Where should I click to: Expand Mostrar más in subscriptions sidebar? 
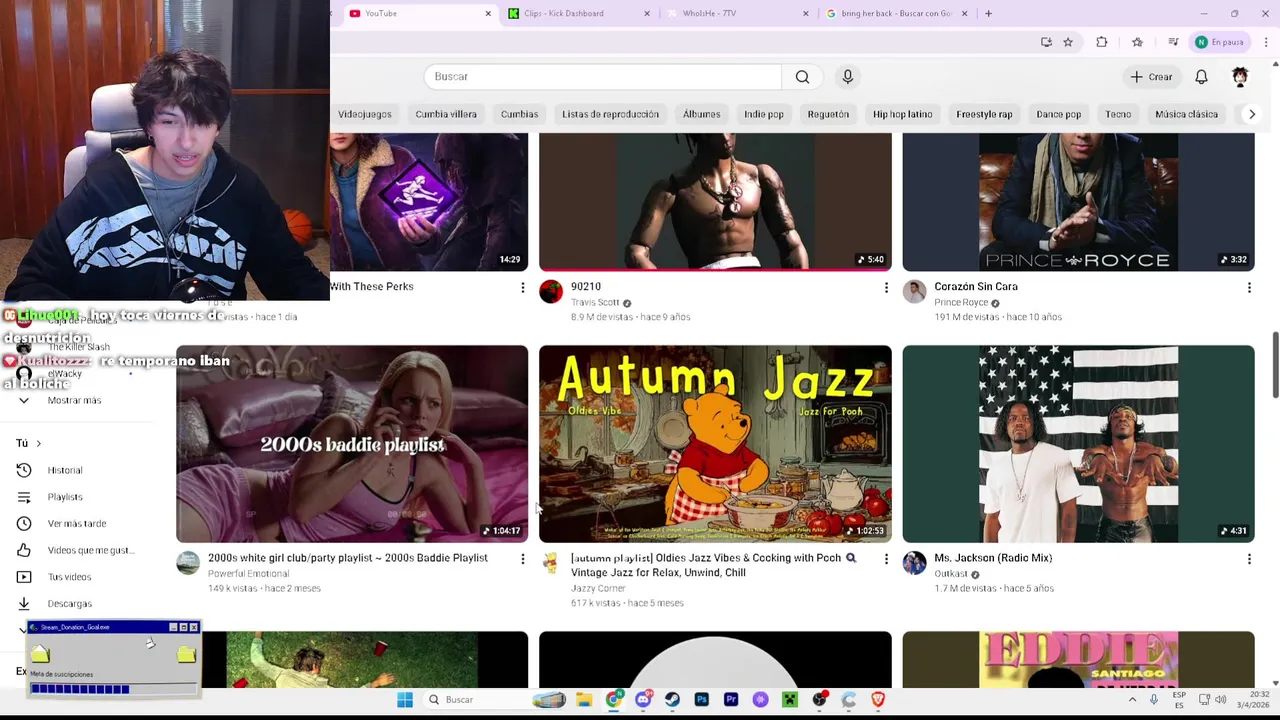tap(74, 400)
